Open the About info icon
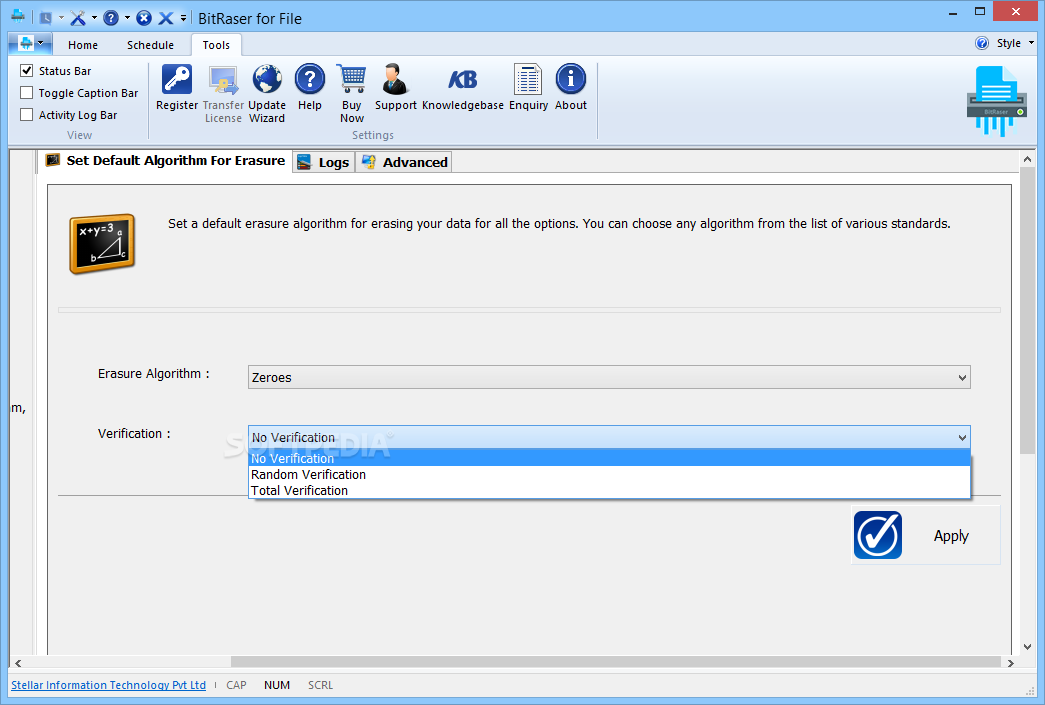The height and width of the screenshot is (705, 1045). point(570,79)
